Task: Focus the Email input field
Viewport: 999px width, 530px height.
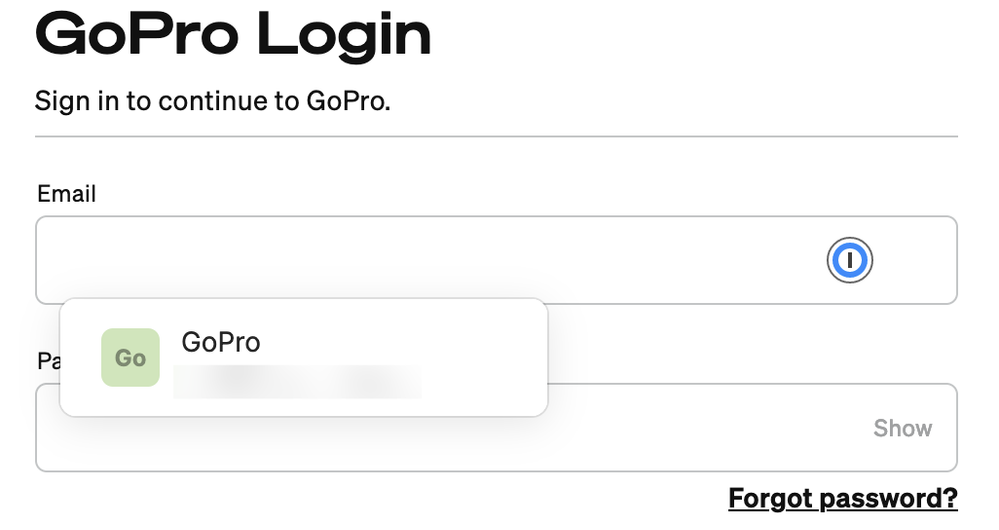Action: 496,260
